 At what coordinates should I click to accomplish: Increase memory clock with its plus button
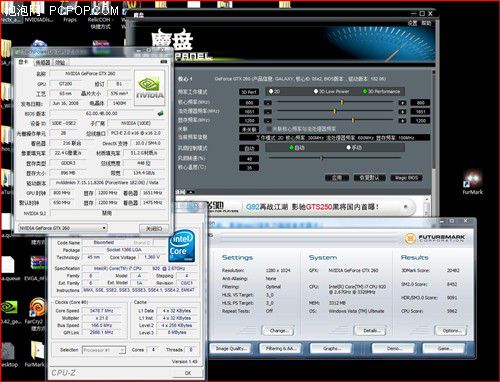tap(402, 120)
